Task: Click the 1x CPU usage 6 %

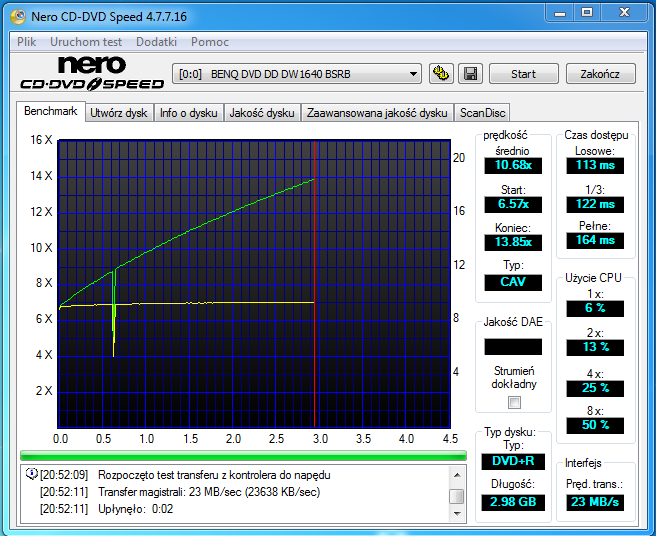Action: point(595,308)
